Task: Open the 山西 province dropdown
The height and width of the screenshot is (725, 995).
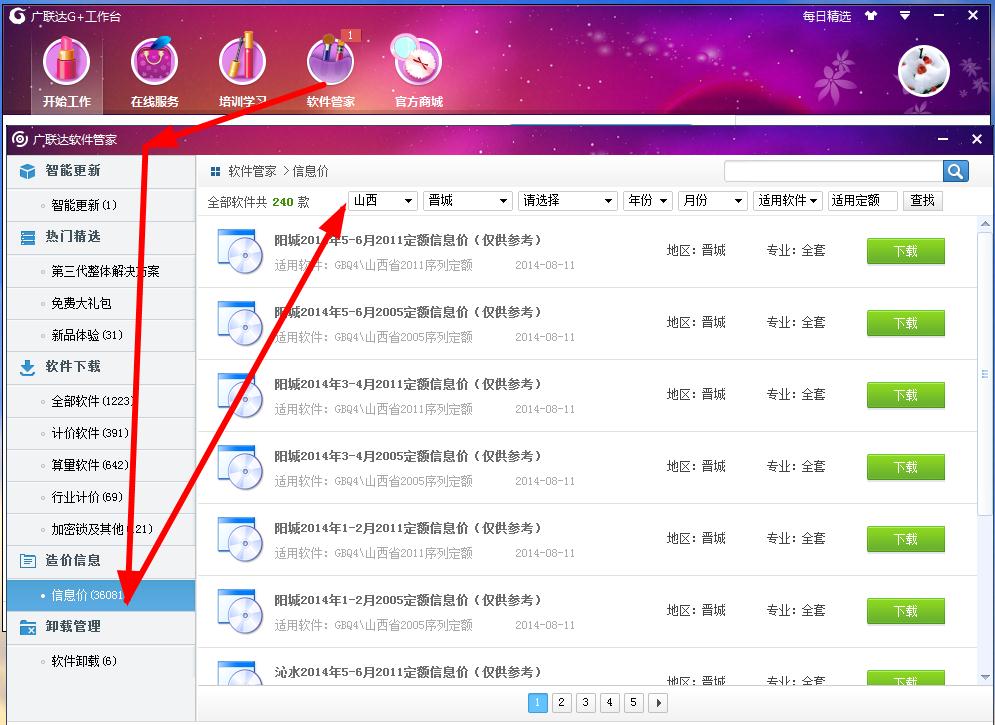Action: [x=383, y=200]
